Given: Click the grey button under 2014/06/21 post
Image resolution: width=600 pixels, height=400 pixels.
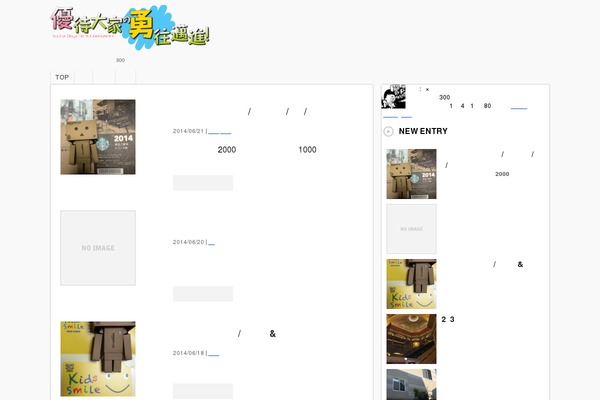Looking at the screenshot, I should coord(203,183).
